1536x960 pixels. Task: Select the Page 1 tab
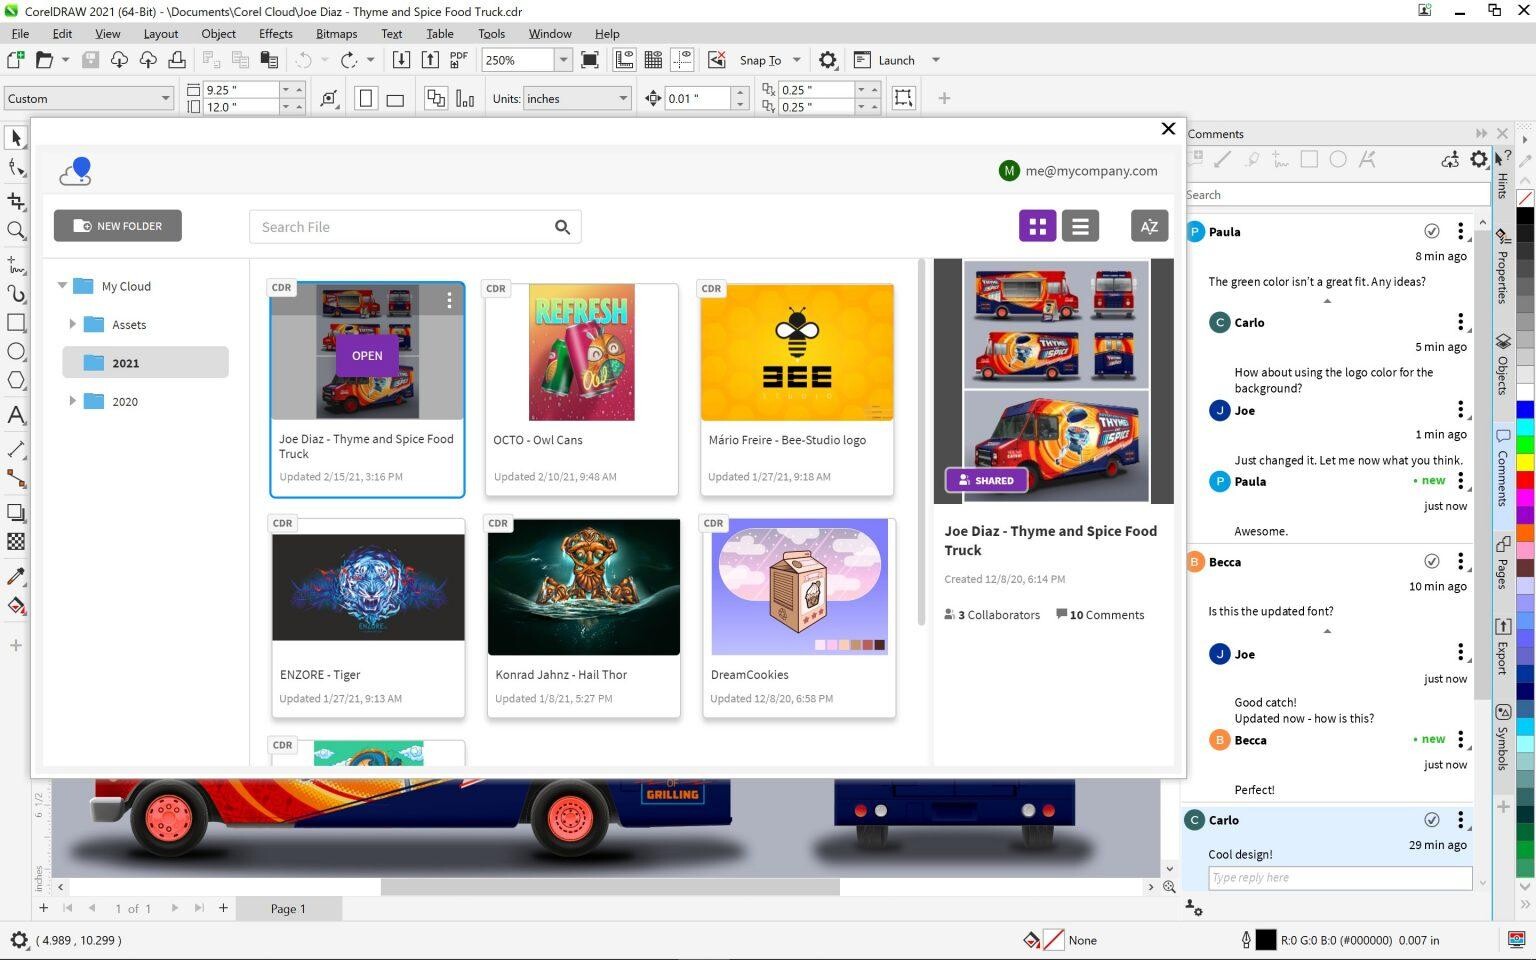pos(288,908)
